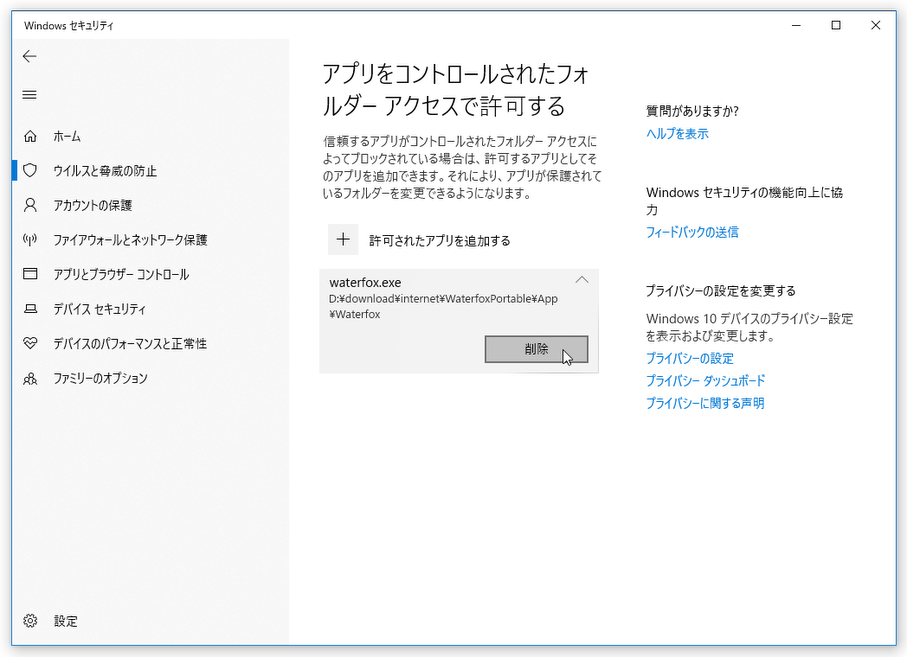Select the waterfox.exe file name

365,283
